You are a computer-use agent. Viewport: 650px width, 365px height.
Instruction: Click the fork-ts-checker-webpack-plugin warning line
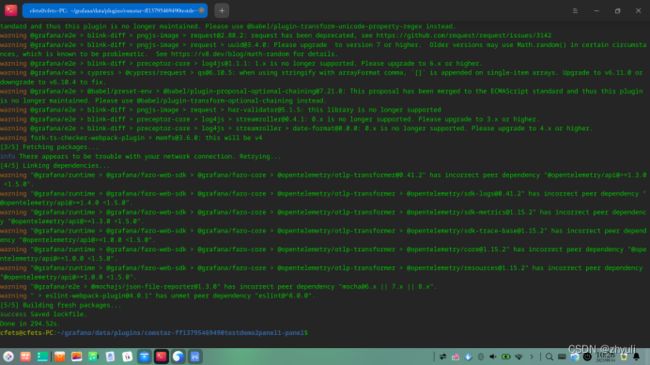coord(131,138)
